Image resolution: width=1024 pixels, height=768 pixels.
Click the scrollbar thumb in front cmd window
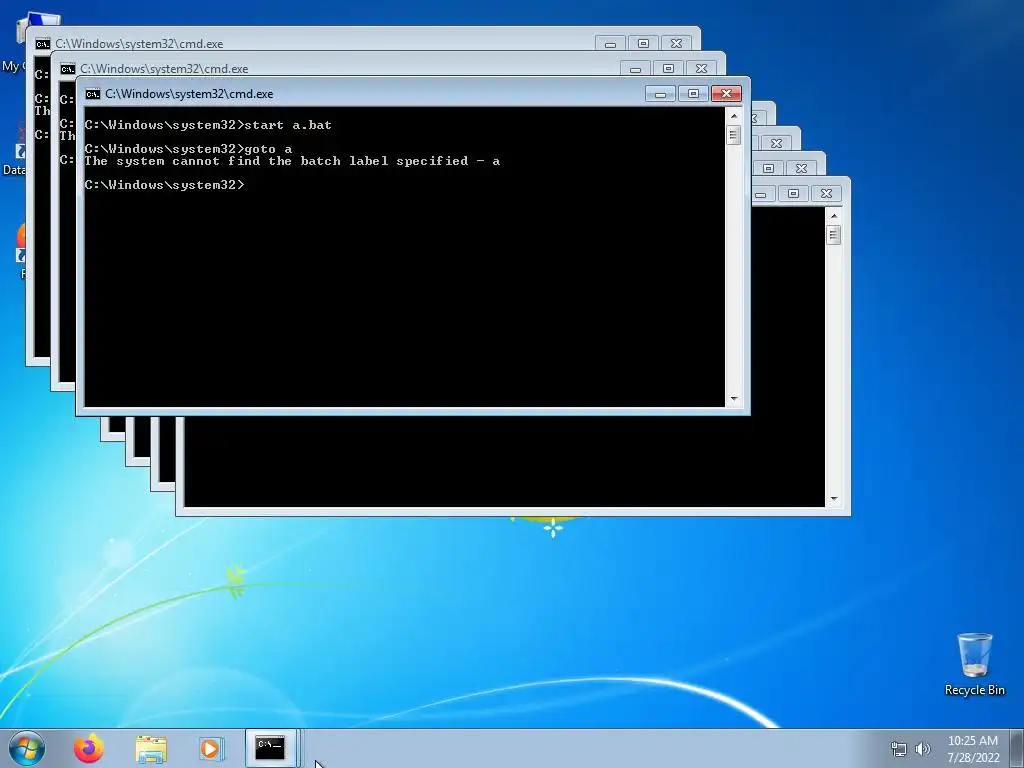point(733,135)
